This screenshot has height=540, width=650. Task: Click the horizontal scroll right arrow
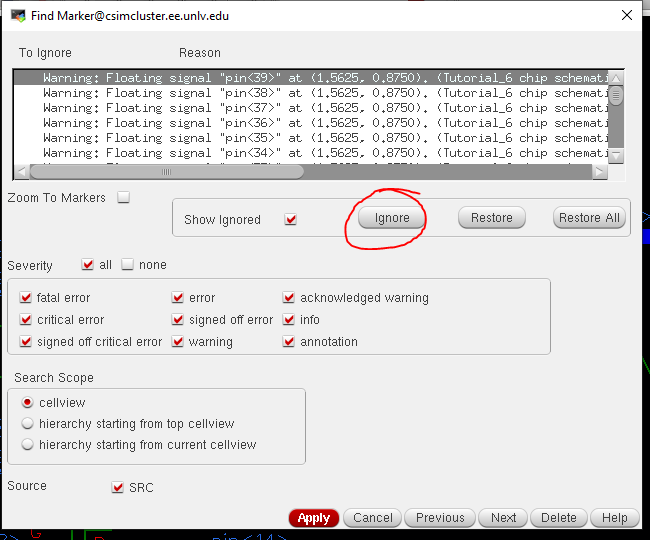click(599, 172)
